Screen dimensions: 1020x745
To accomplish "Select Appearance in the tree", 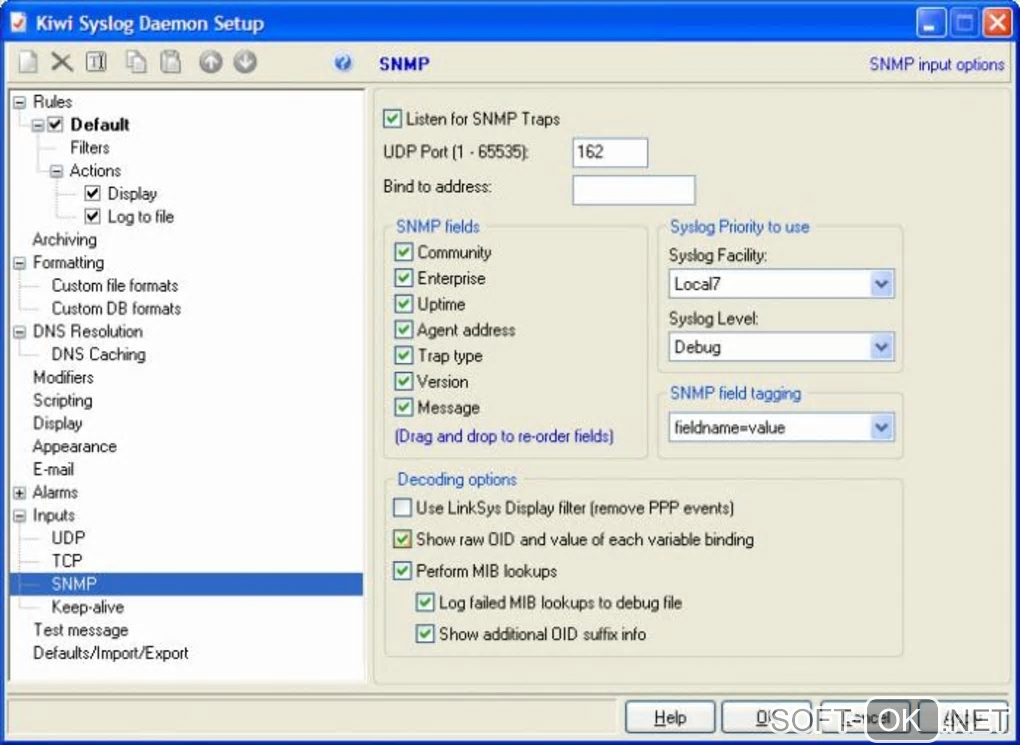I will tap(74, 446).
